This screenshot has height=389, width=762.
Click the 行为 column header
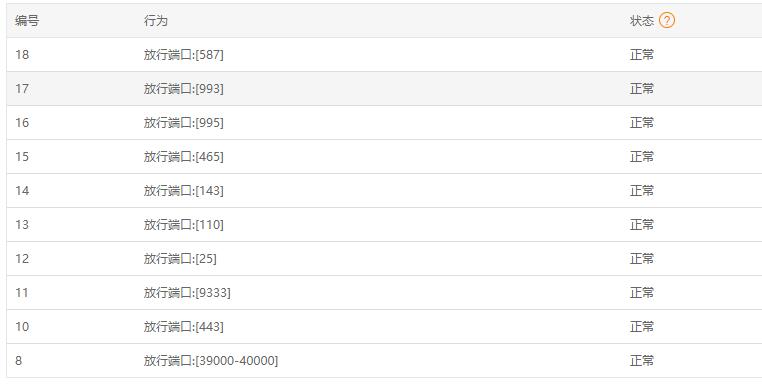pyautogui.click(x=156, y=20)
